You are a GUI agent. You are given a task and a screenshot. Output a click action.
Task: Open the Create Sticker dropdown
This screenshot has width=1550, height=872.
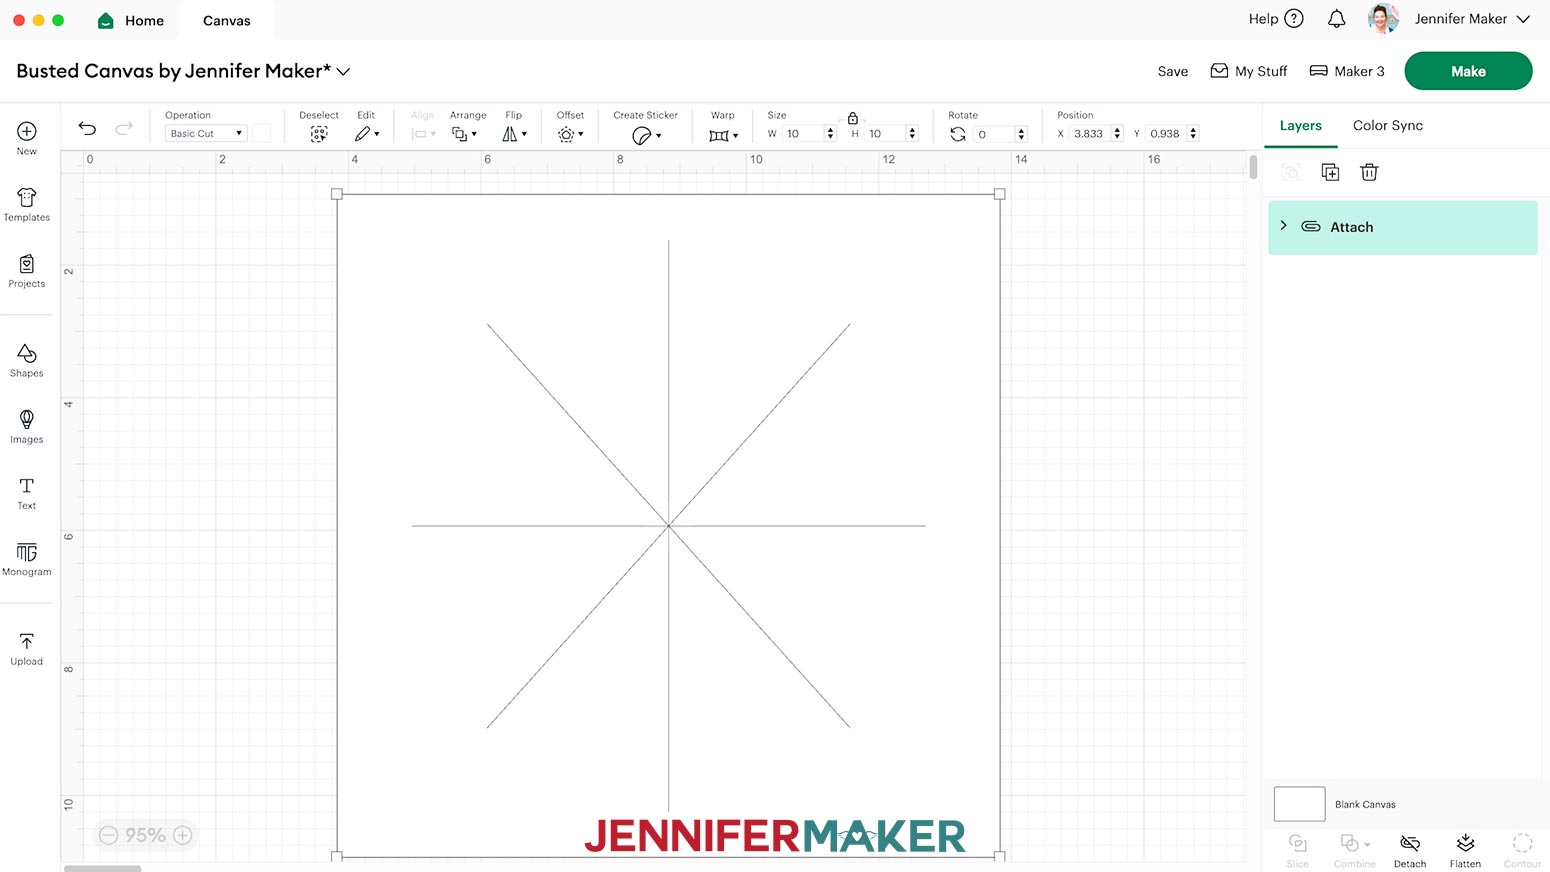pos(646,135)
